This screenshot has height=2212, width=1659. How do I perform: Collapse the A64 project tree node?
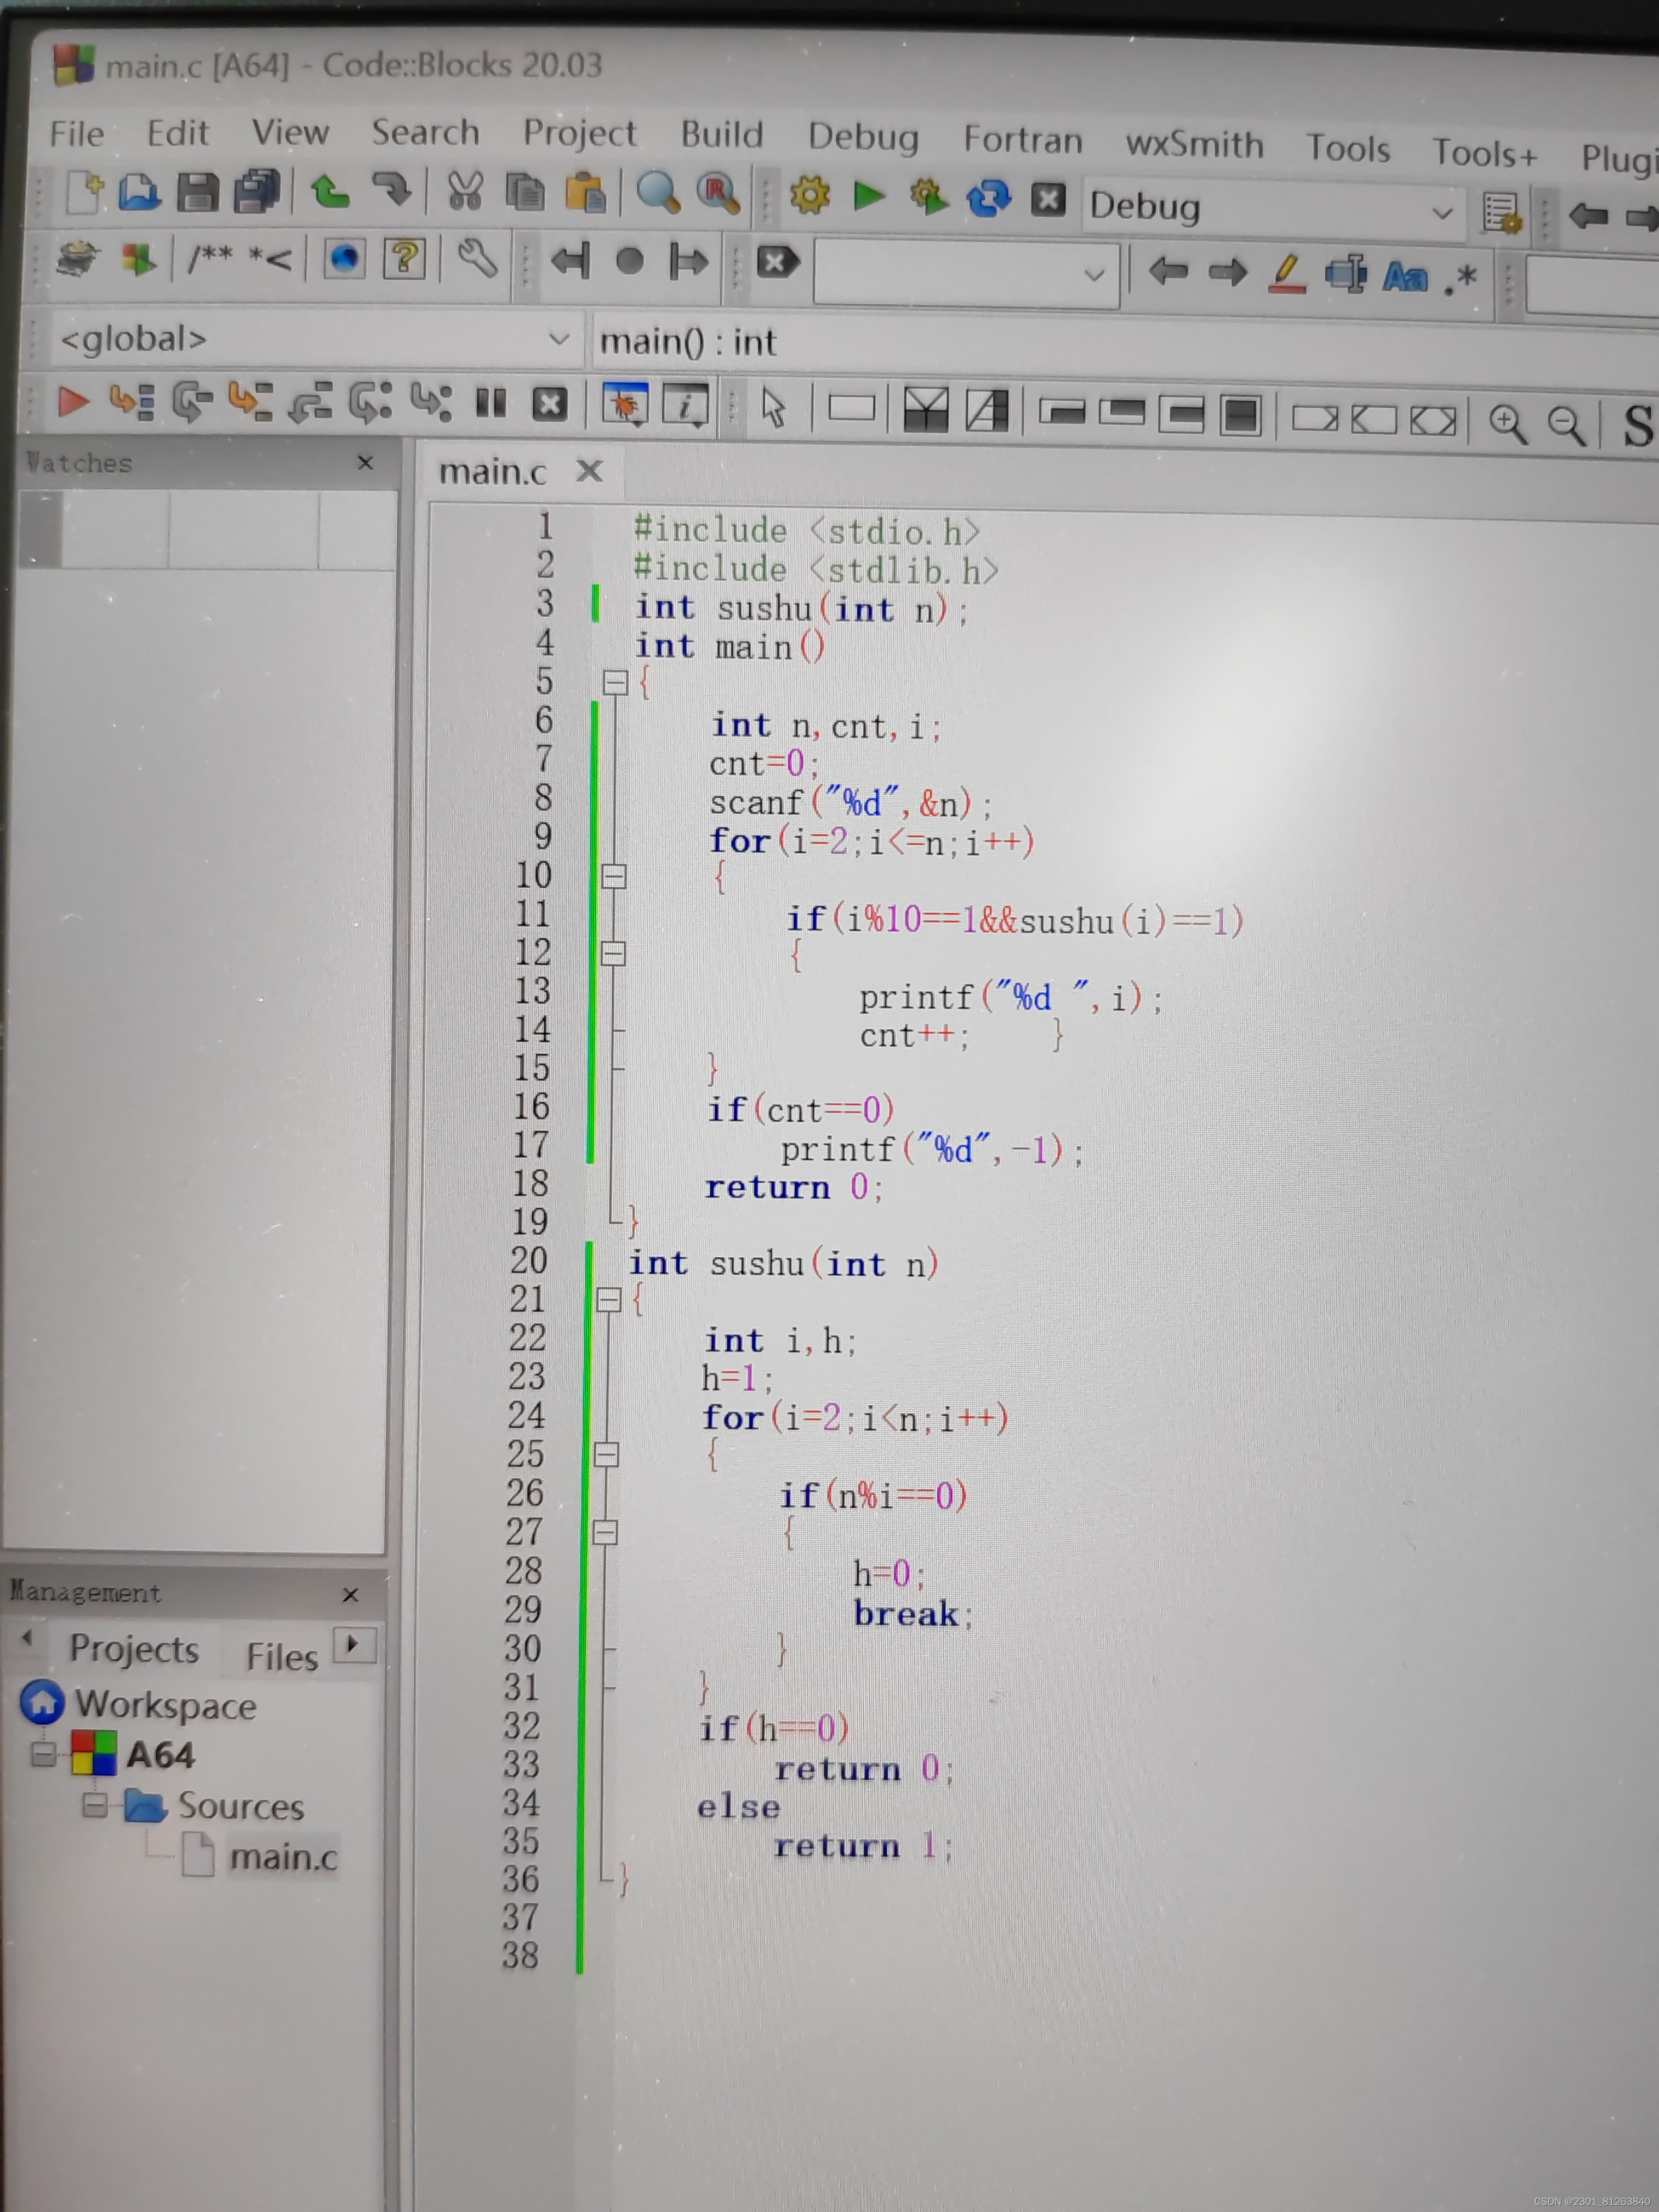[43, 1753]
